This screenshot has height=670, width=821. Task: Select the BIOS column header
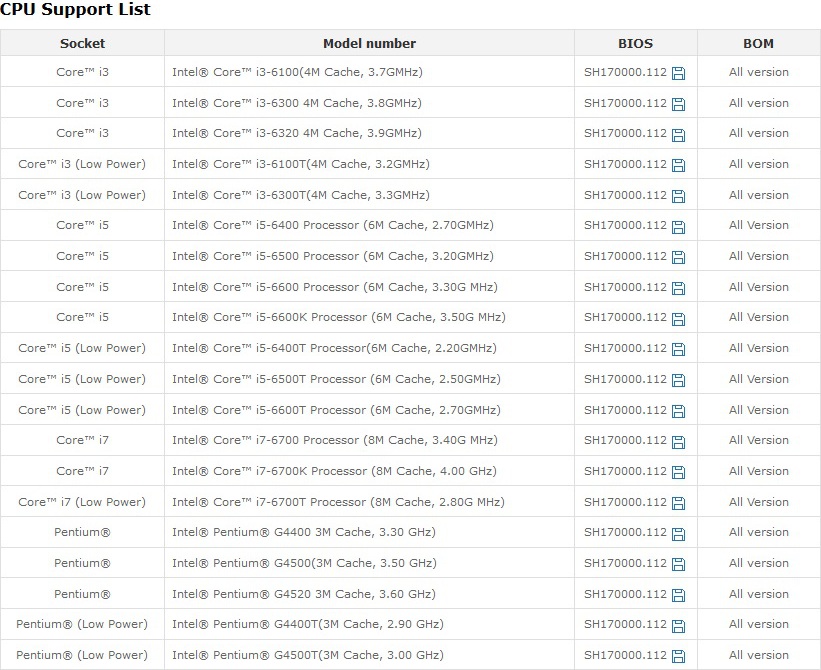635,43
